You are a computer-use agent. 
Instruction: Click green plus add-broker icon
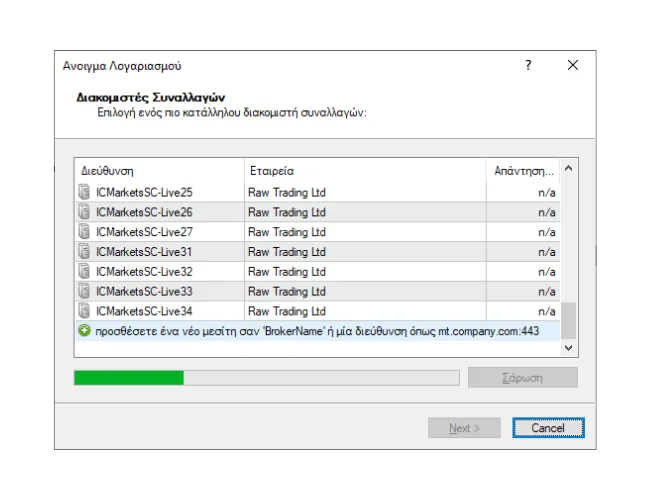click(x=84, y=330)
